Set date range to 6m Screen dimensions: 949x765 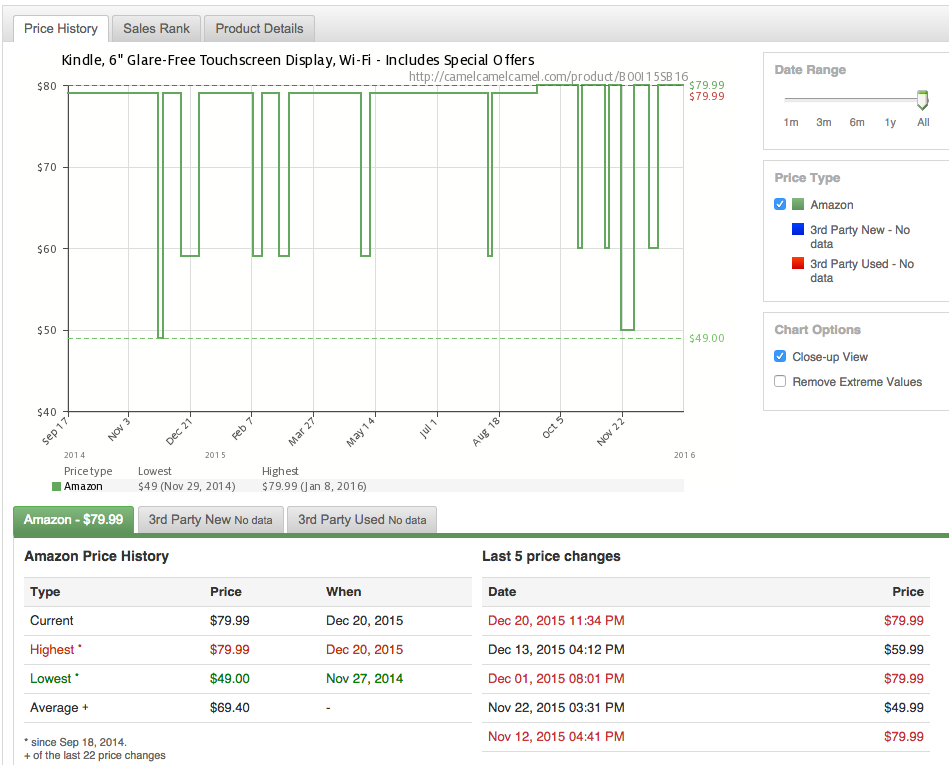pos(857,122)
